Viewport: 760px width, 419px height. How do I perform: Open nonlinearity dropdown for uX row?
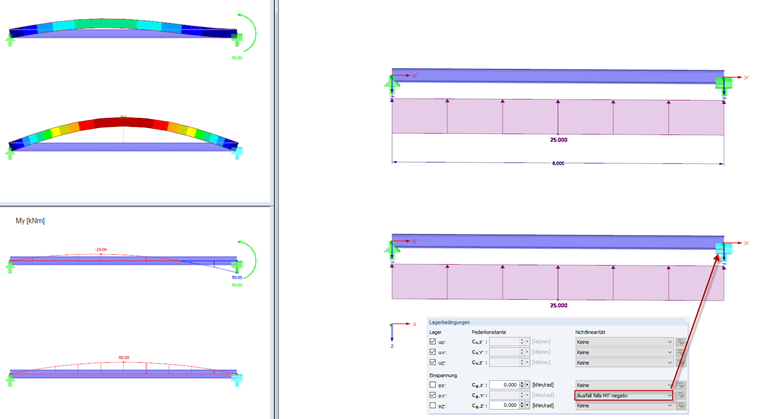click(624, 342)
